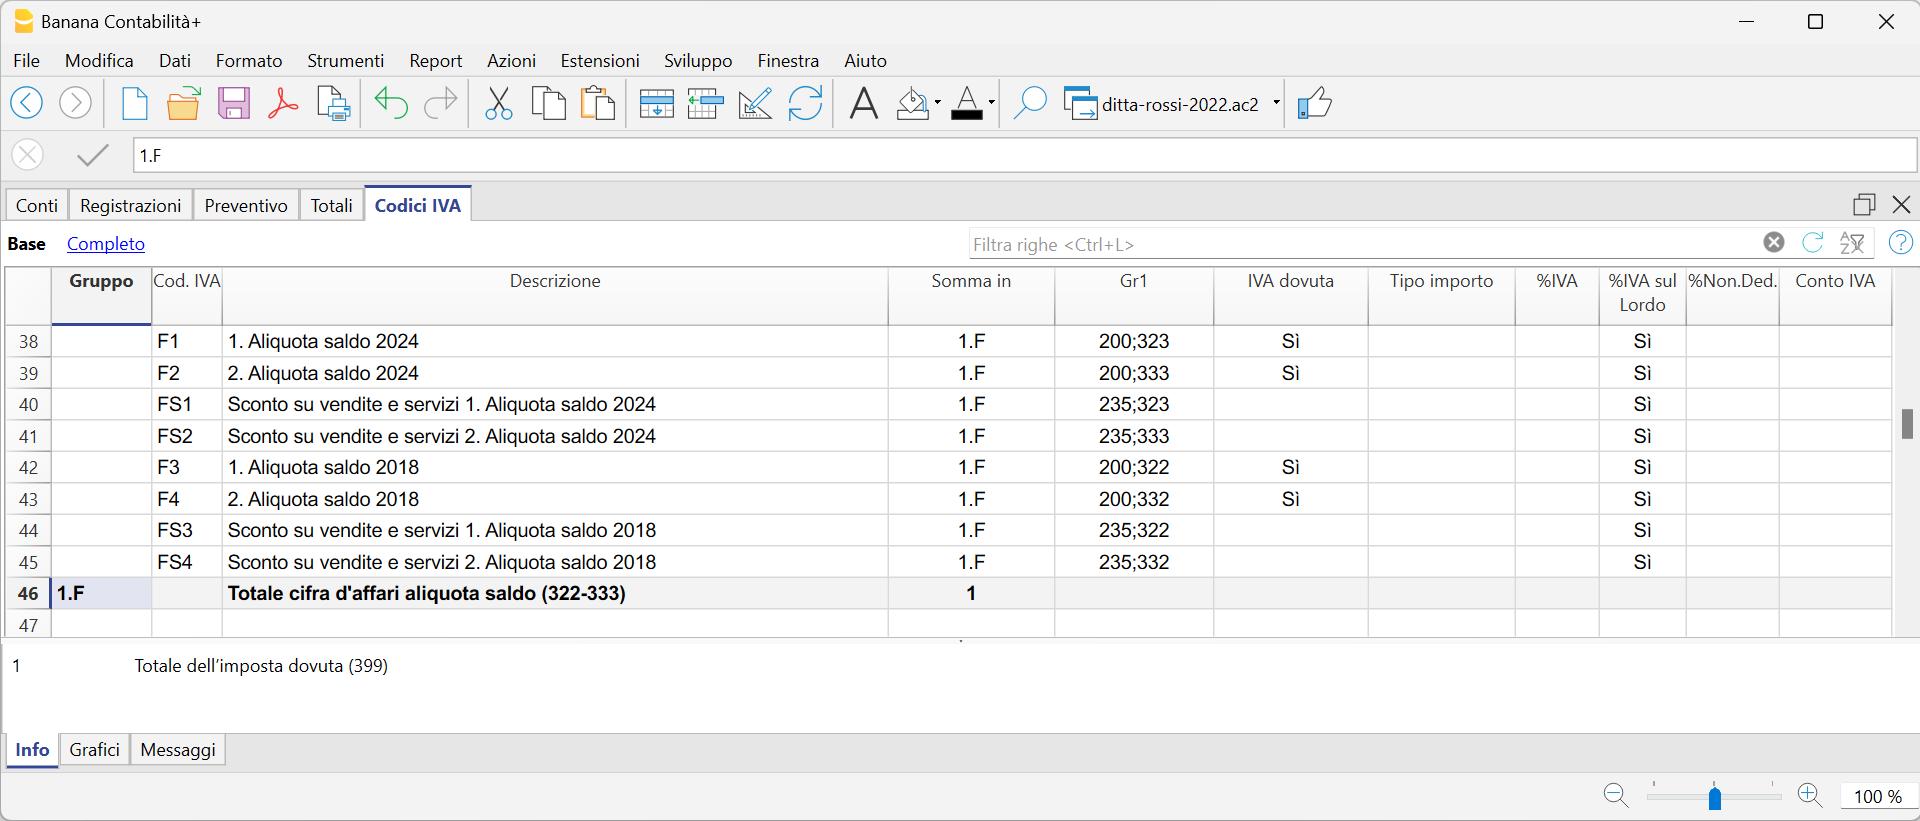Click the Recalculate refresh arrows icon

tap(805, 103)
